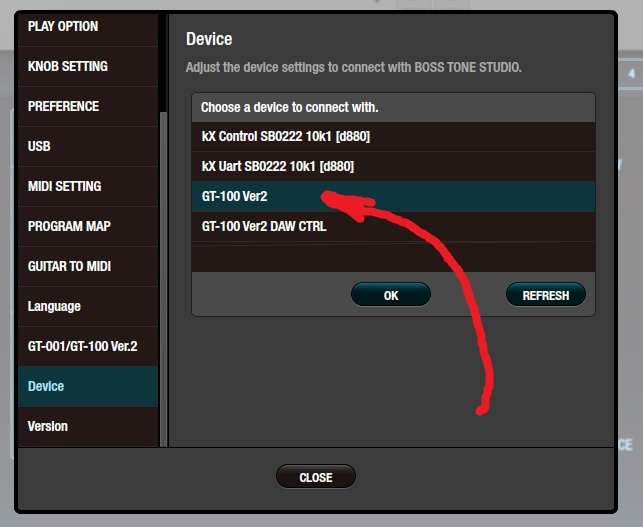Click the sidebar vertical scrollbar
The height and width of the screenshot is (527, 643).
point(163,279)
